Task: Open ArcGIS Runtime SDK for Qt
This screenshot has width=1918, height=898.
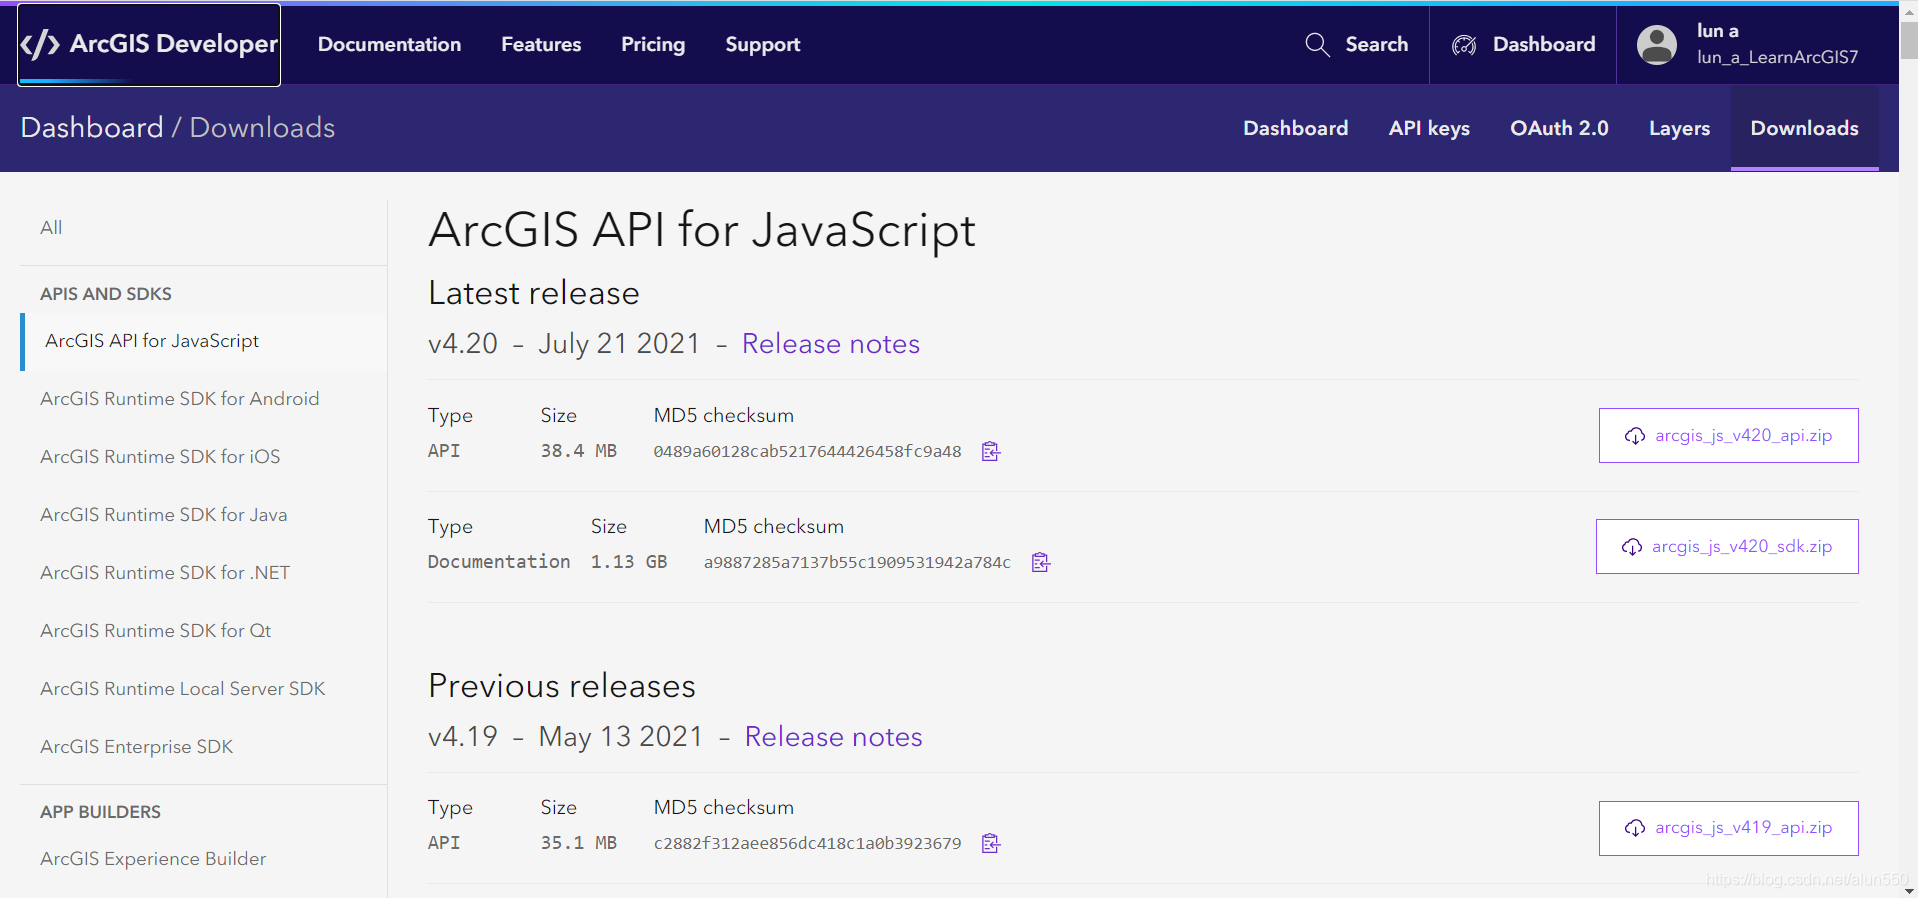Action: (x=156, y=631)
